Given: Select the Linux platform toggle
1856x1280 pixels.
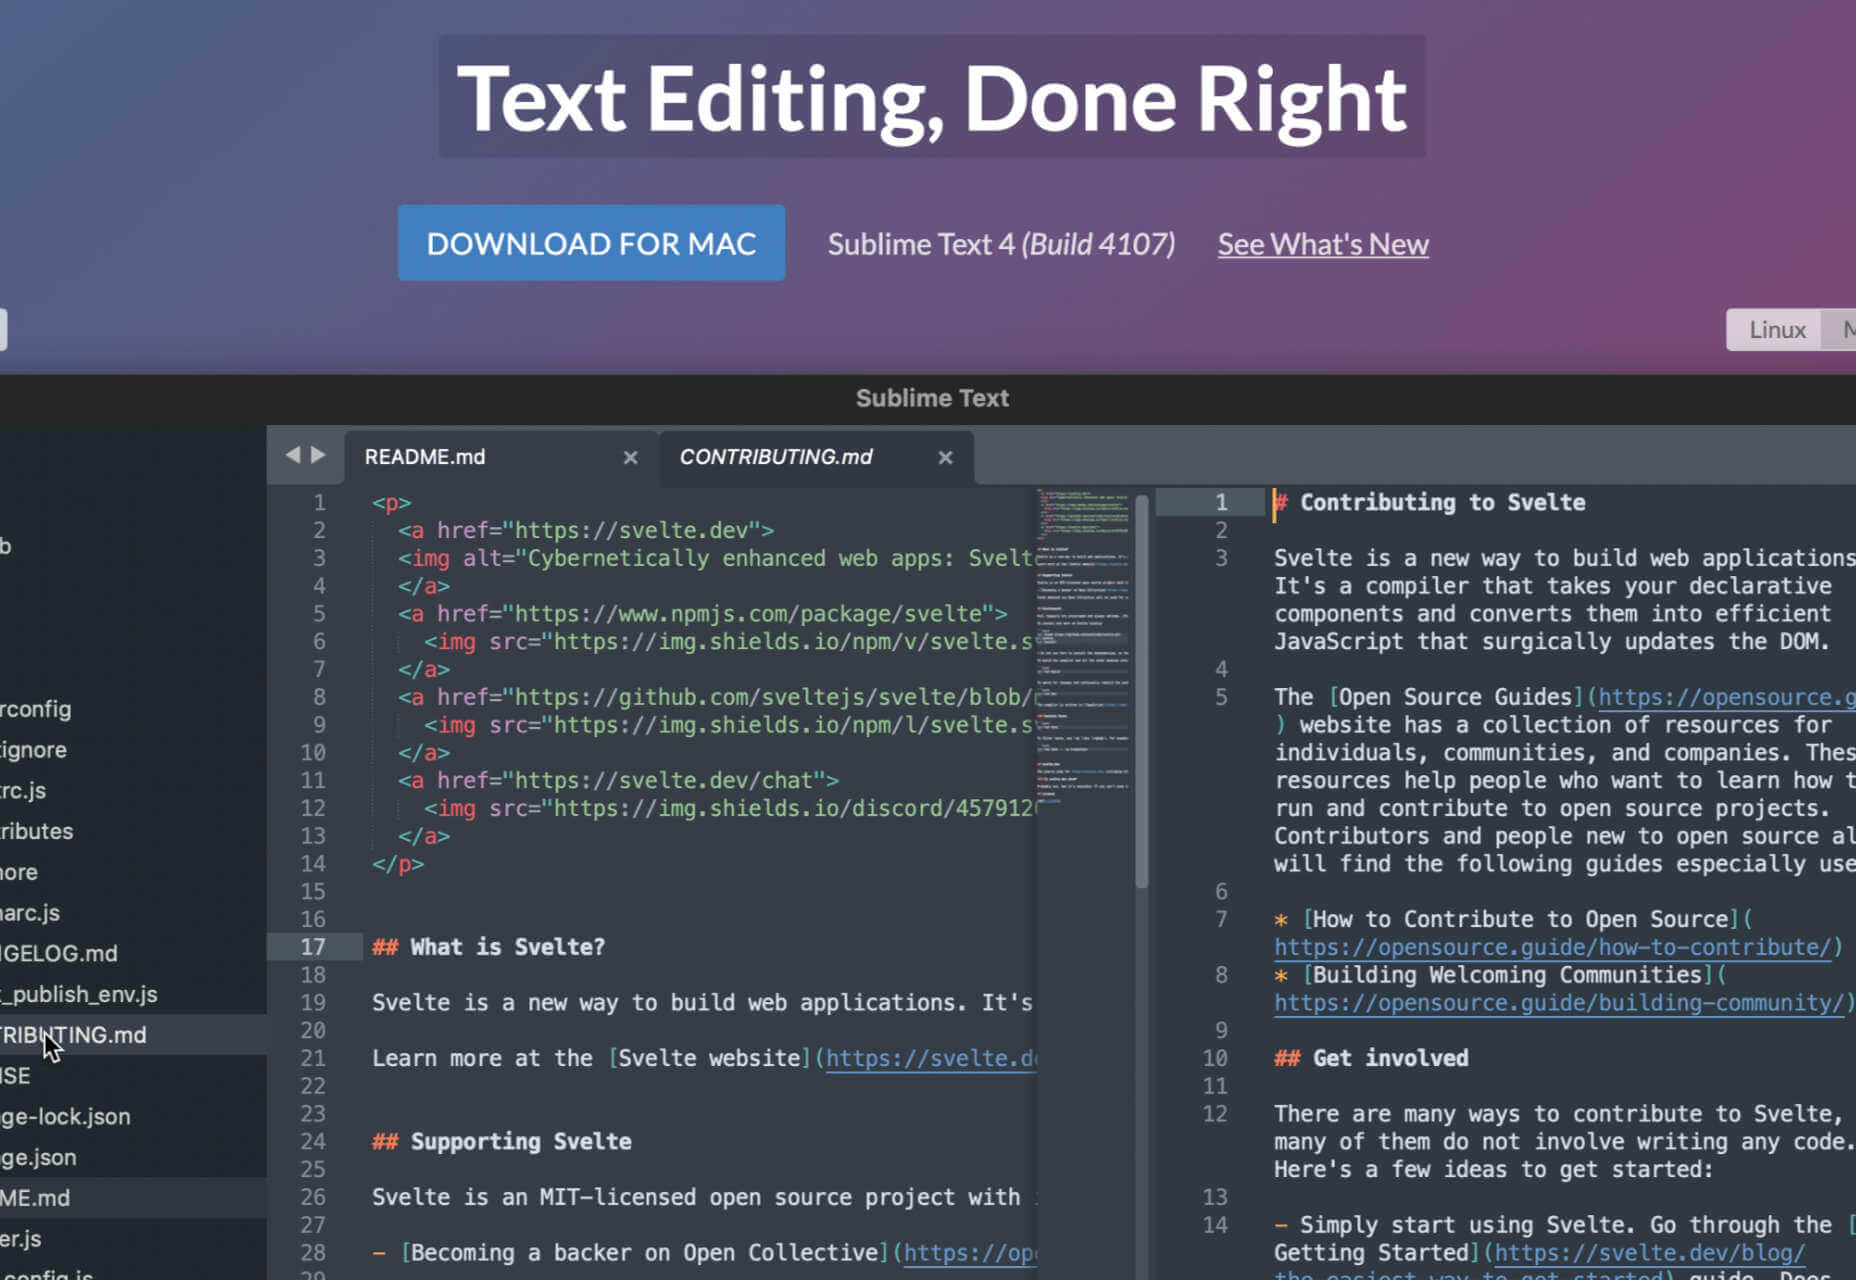Looking at the screenshot, I should (1777, 330).
